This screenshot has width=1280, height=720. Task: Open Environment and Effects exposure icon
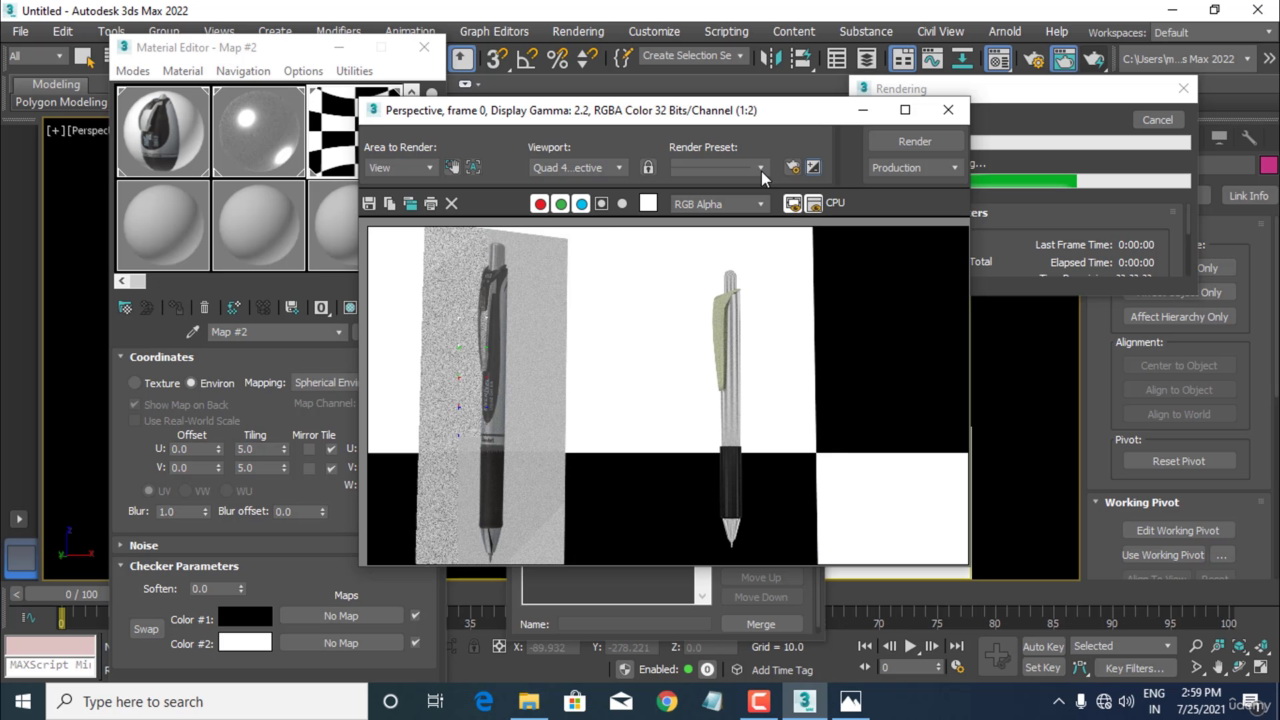[x=813, y=168]
